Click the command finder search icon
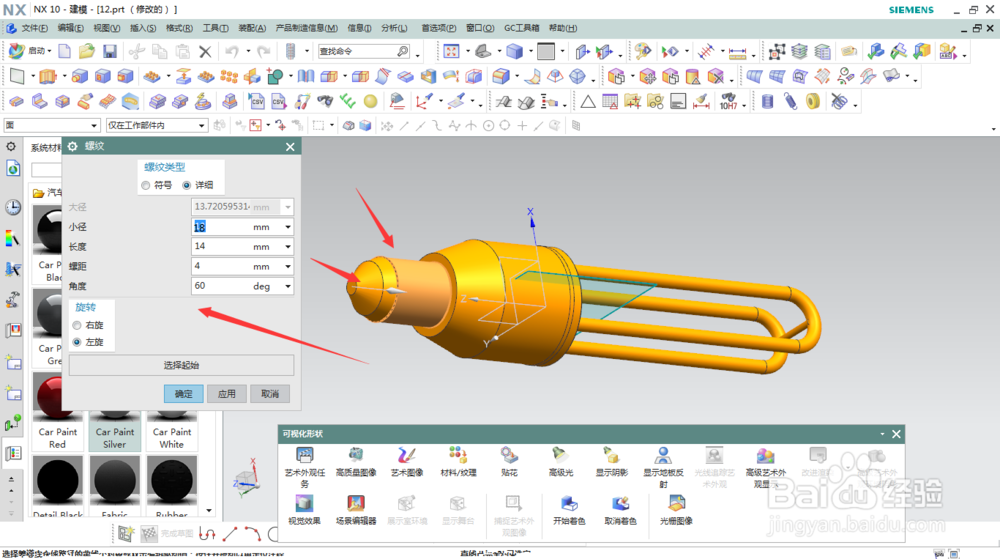This screenshot has height=559, width=1000. pyautogui.click(x=402, y=51)
